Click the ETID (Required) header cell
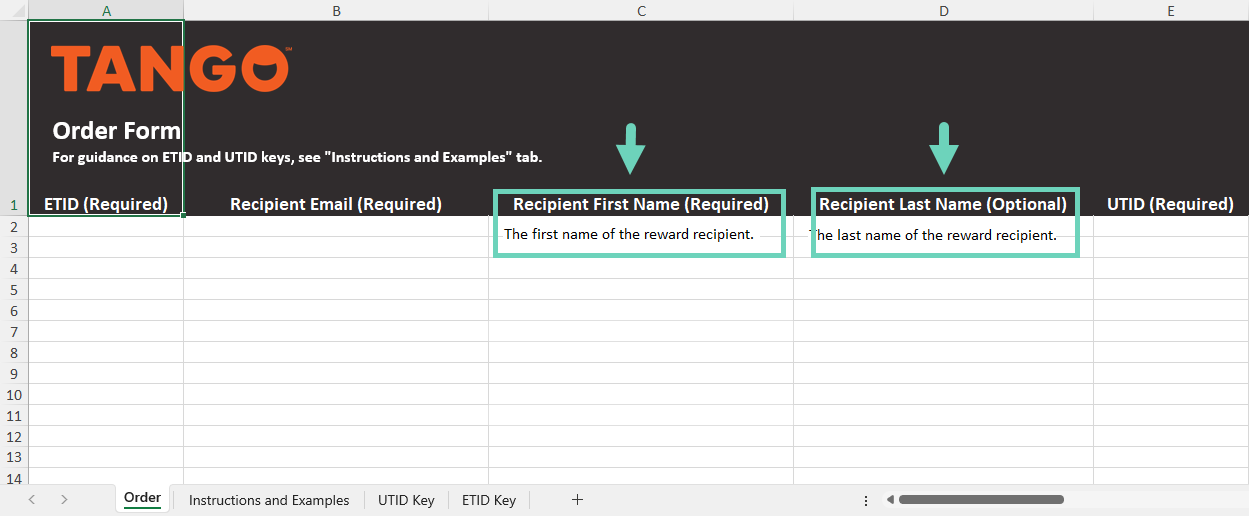This screenshot has height=516, width=1249. [106, 204]
